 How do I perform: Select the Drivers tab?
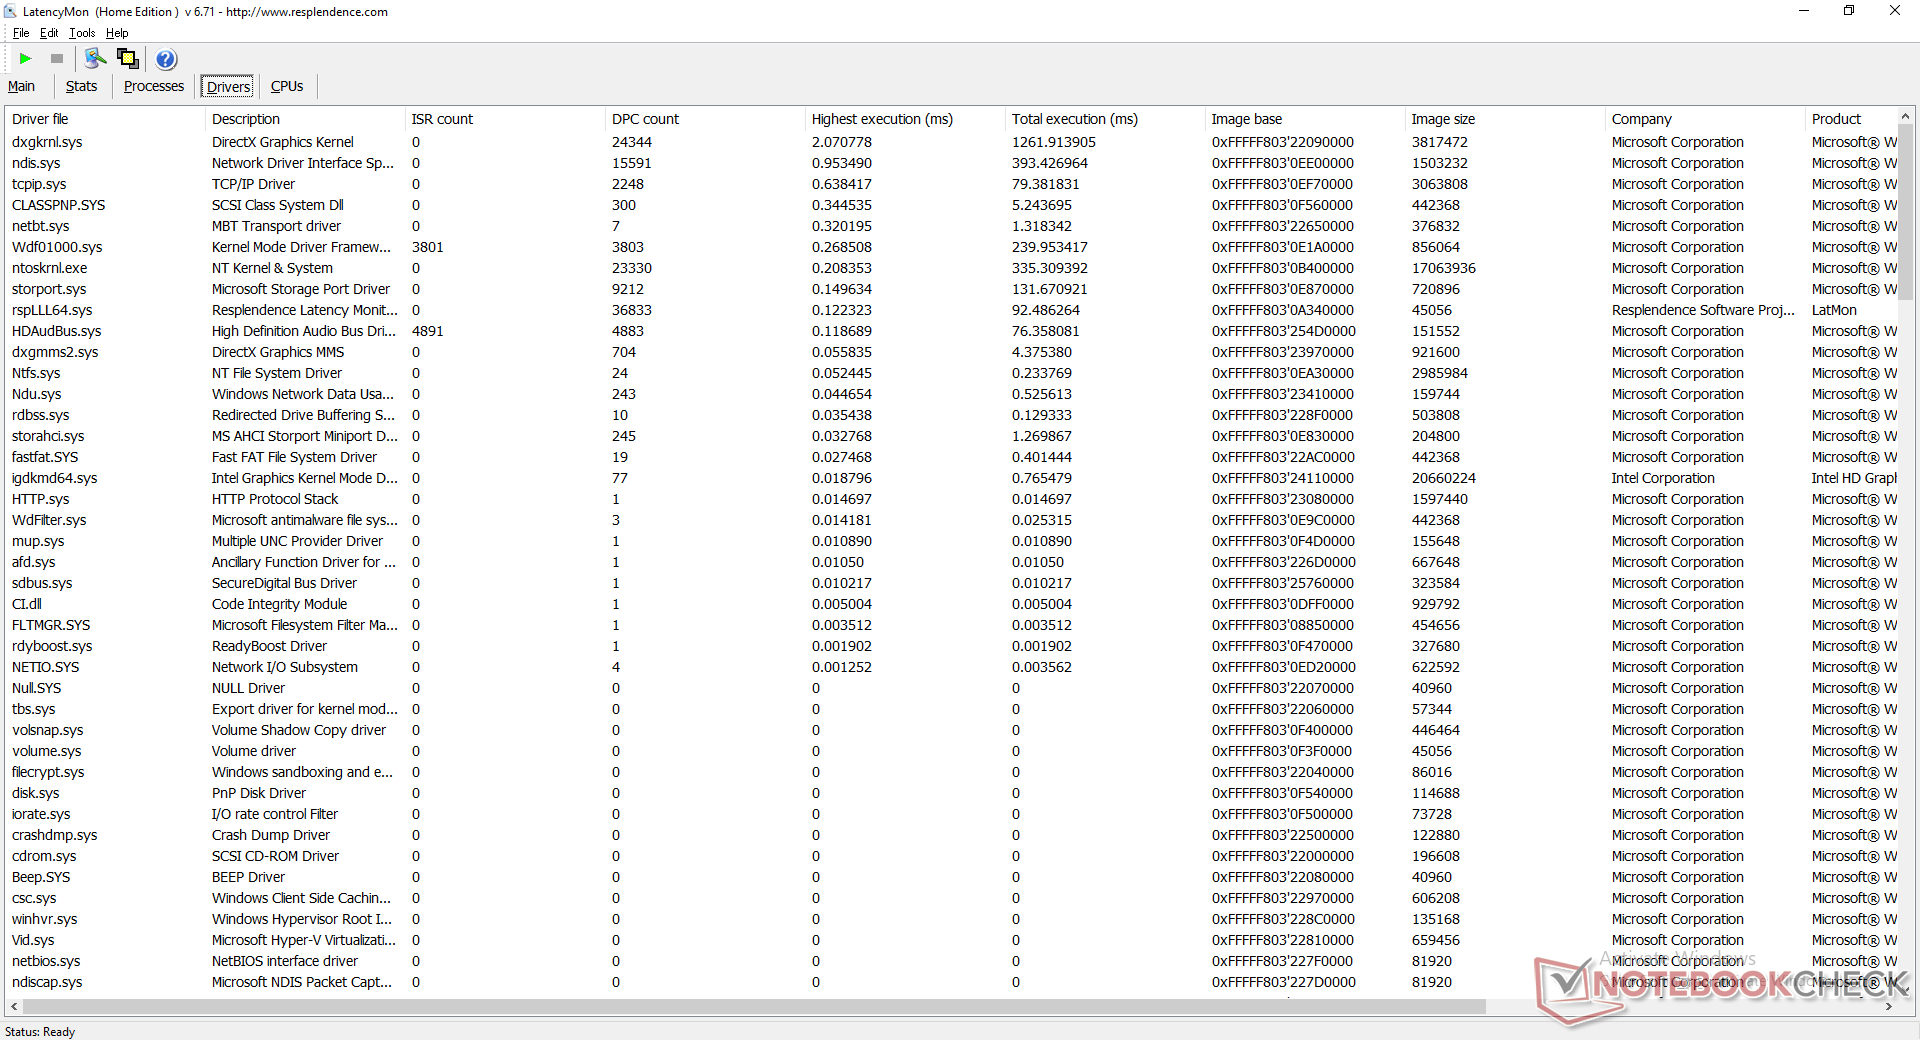tap(228, 87)
